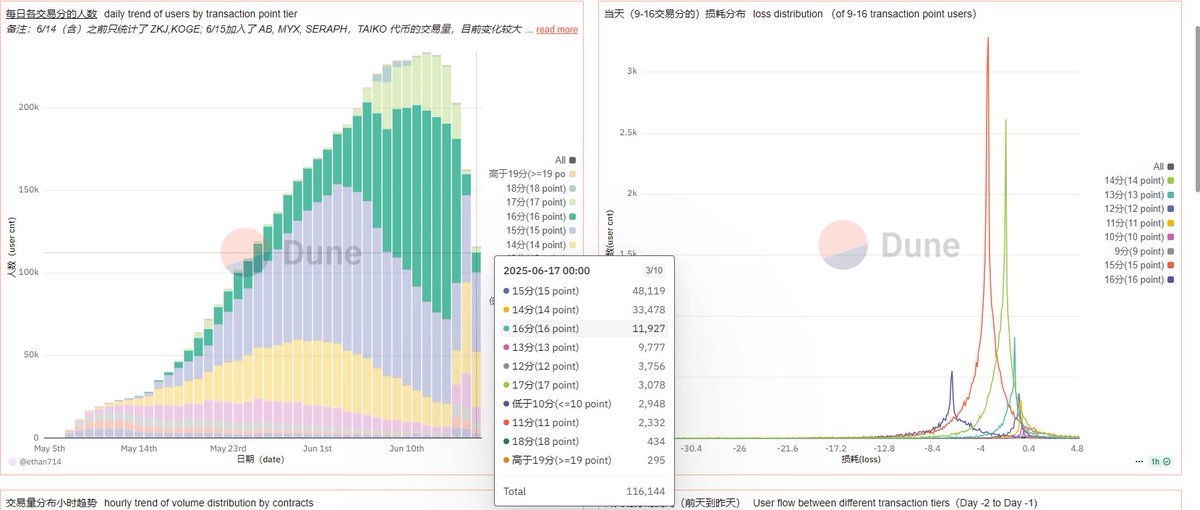Select the 15分(15 point) 48,119 tooltip row
The image size is (1200, 510).
click(x=585, y=291)
